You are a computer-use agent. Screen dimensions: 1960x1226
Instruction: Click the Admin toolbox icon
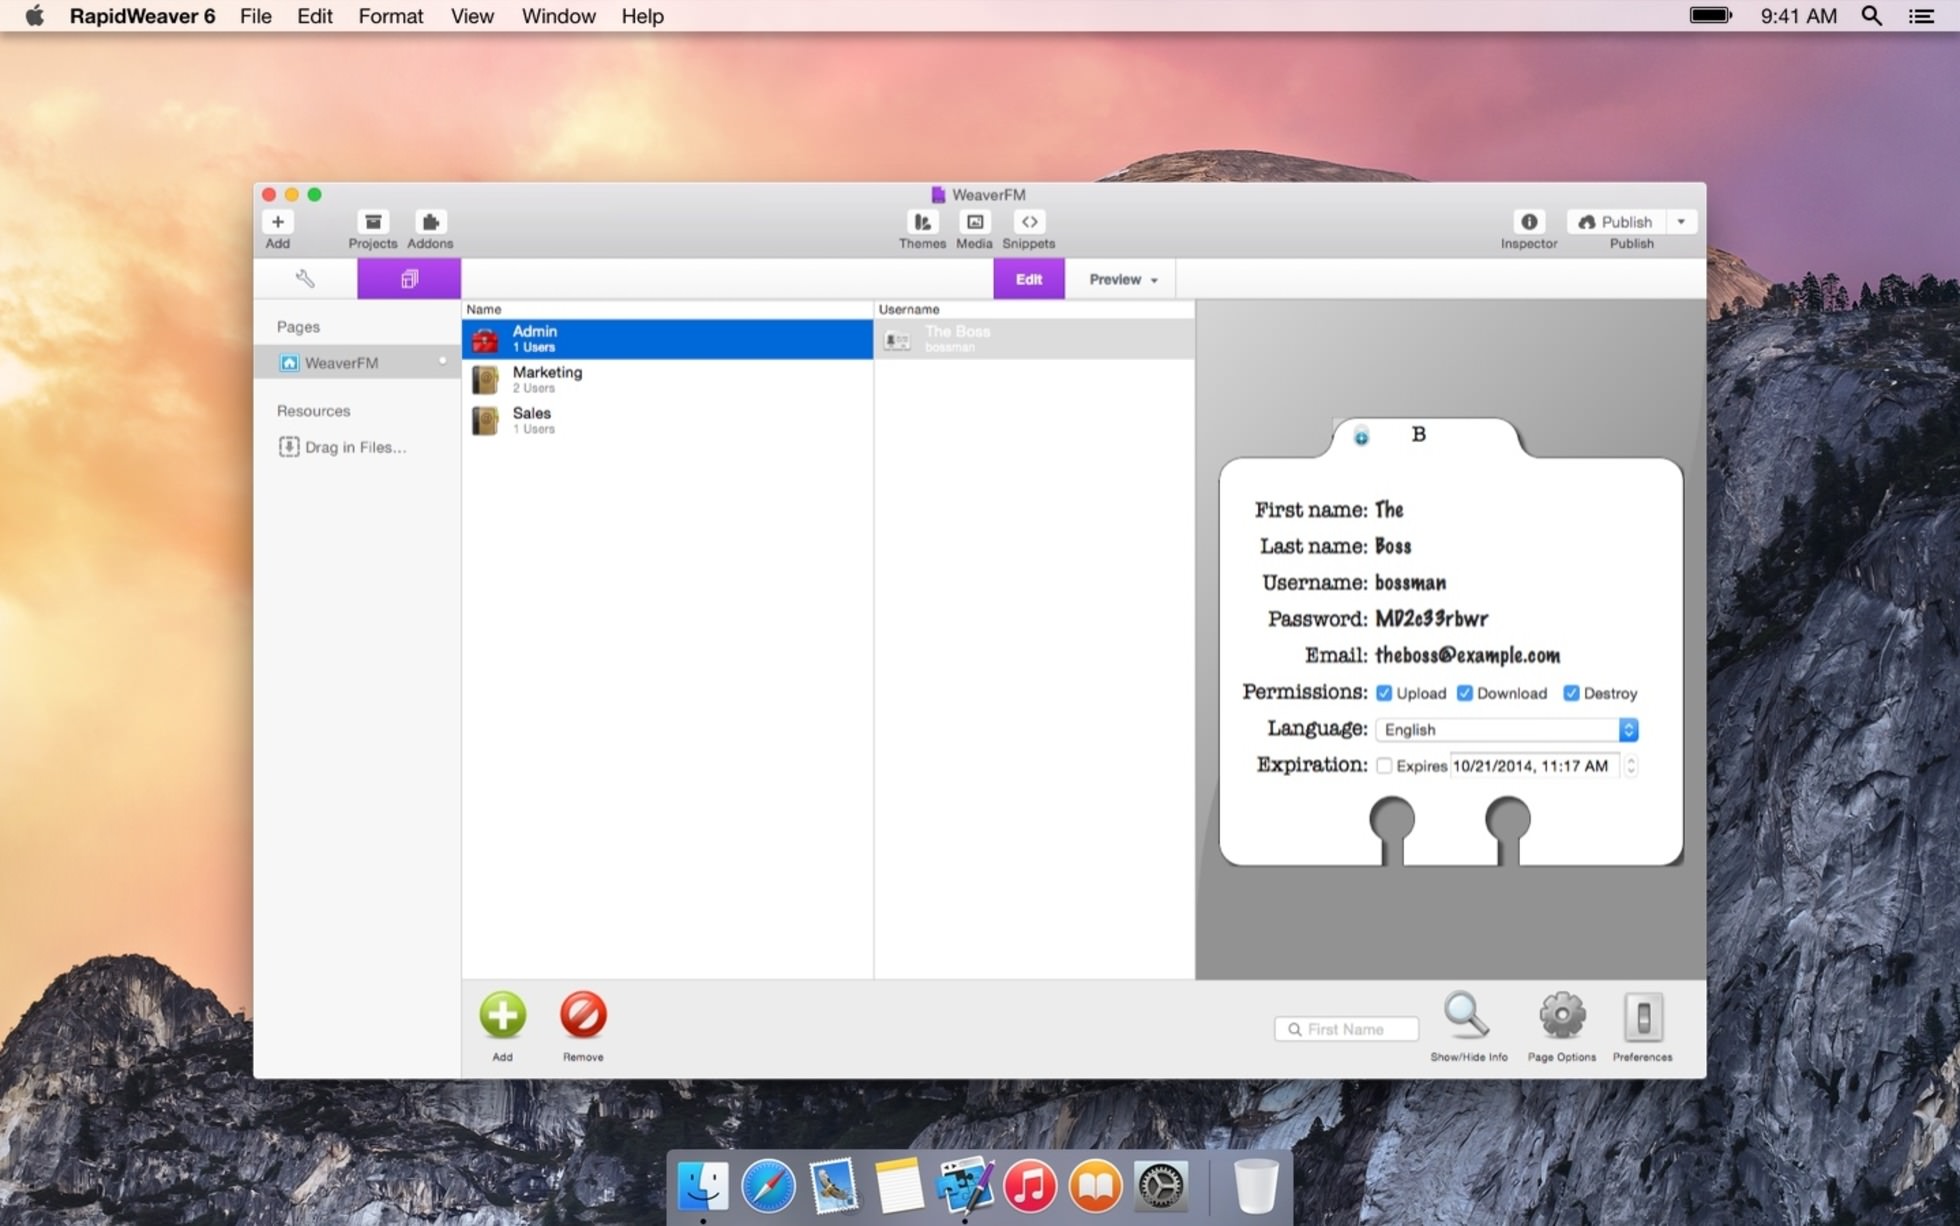pyautogui.click(x=485, y=340)
